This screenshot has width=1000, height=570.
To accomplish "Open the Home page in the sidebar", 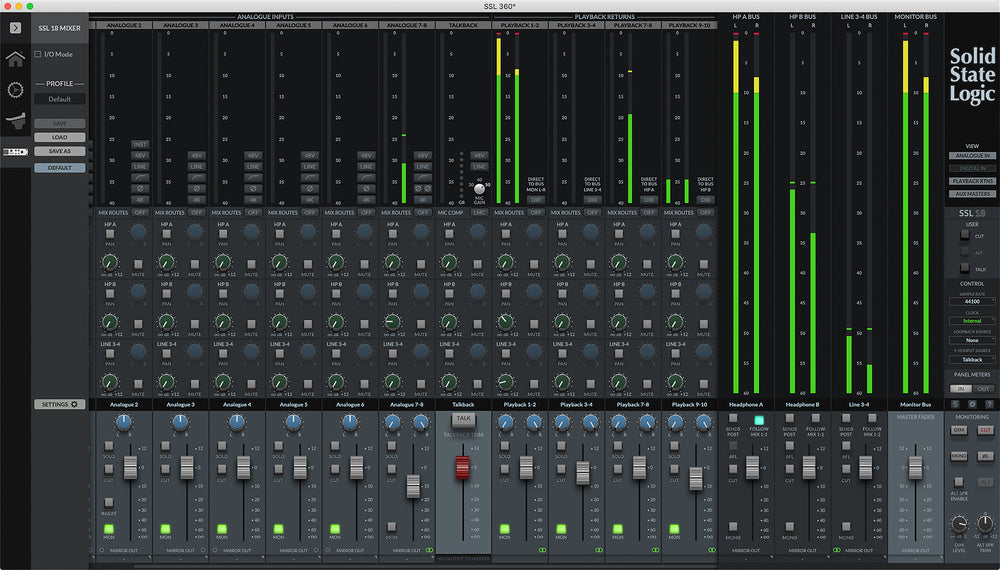I will 15,59.
